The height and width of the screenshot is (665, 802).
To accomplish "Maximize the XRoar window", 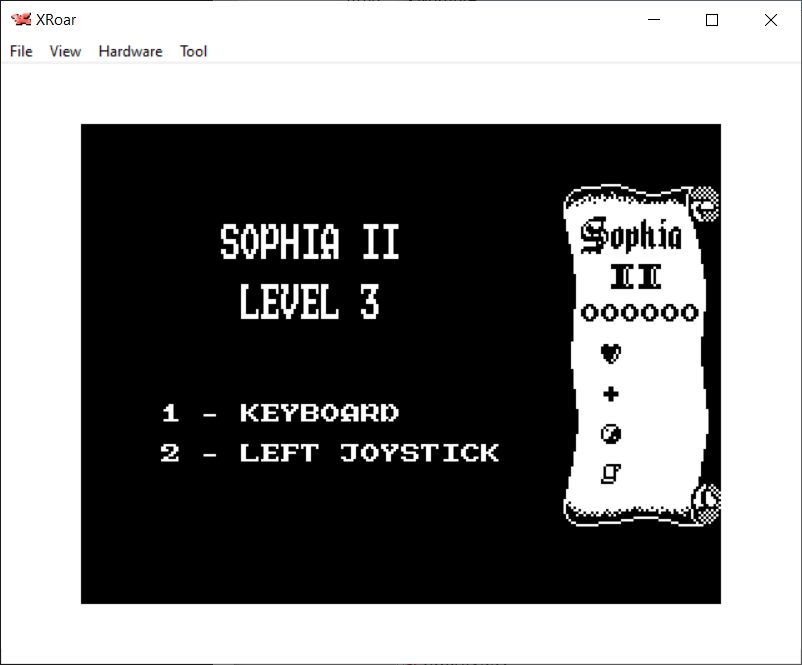I will [712, 20].
